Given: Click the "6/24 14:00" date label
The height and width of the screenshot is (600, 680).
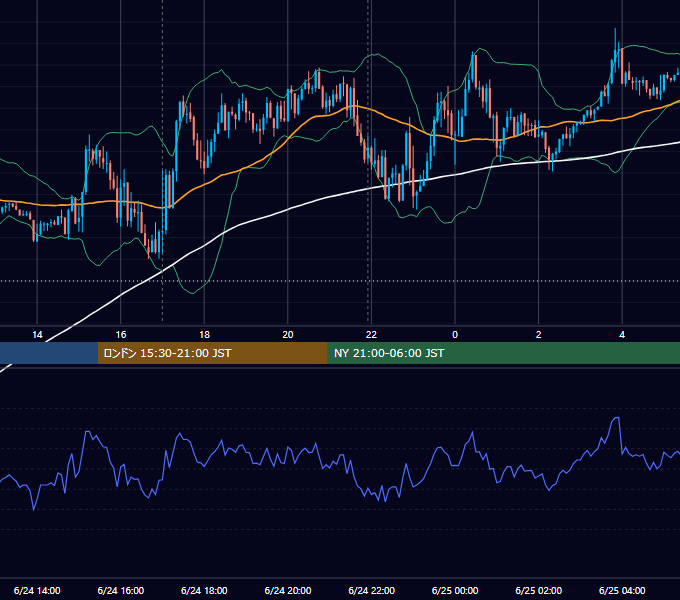Looking at the screenshot, I should click(37, 590).
